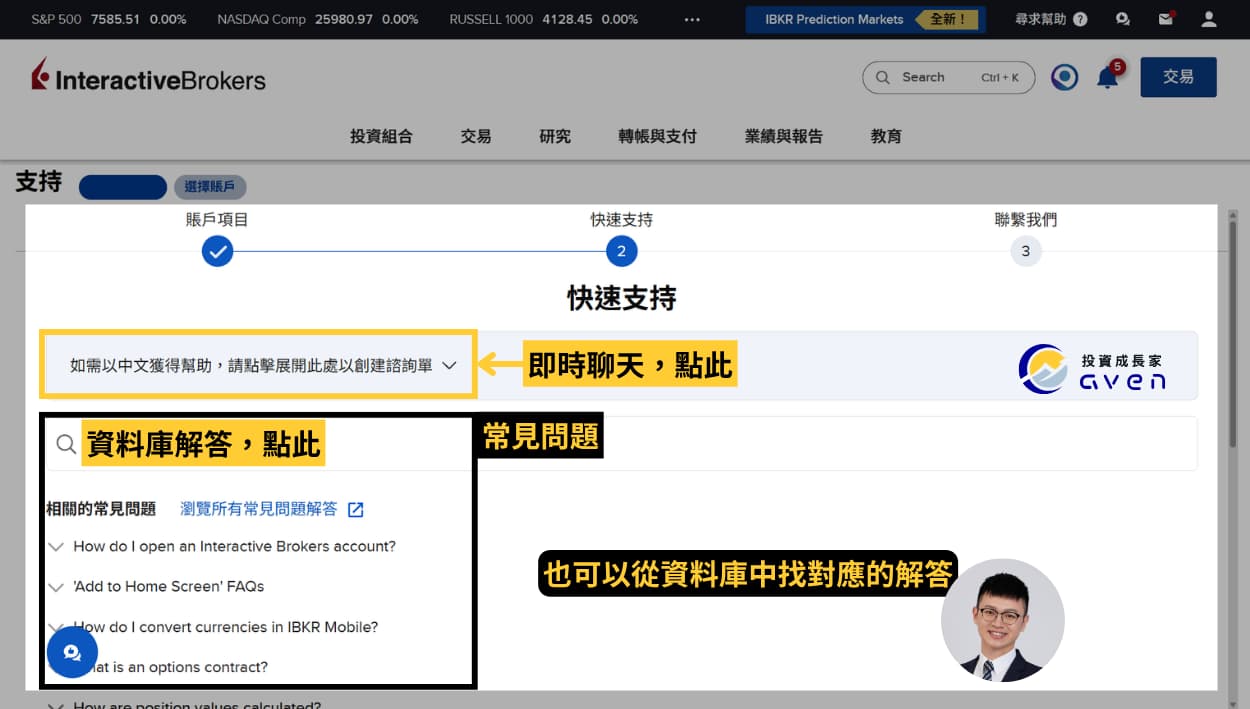The height and width of the screenshot is (709, 1250).
Task: Open 業績與報告 menu
Action: point(784,137)
